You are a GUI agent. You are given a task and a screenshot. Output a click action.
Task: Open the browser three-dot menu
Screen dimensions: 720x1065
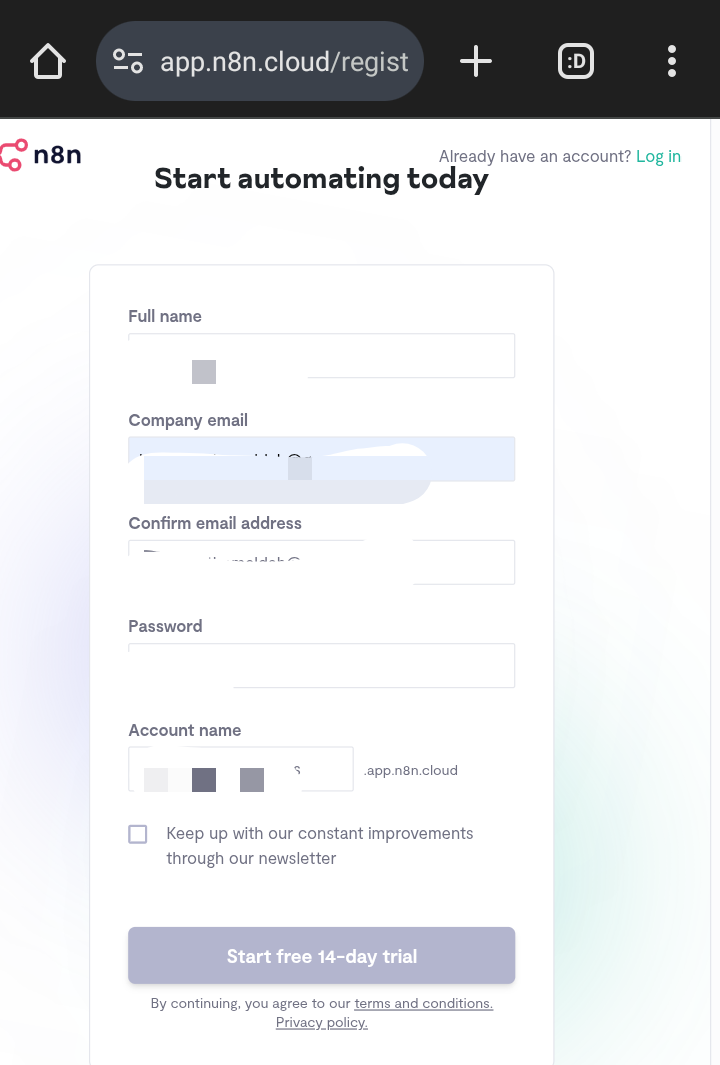pyautogui.click(x=672, y=62)
